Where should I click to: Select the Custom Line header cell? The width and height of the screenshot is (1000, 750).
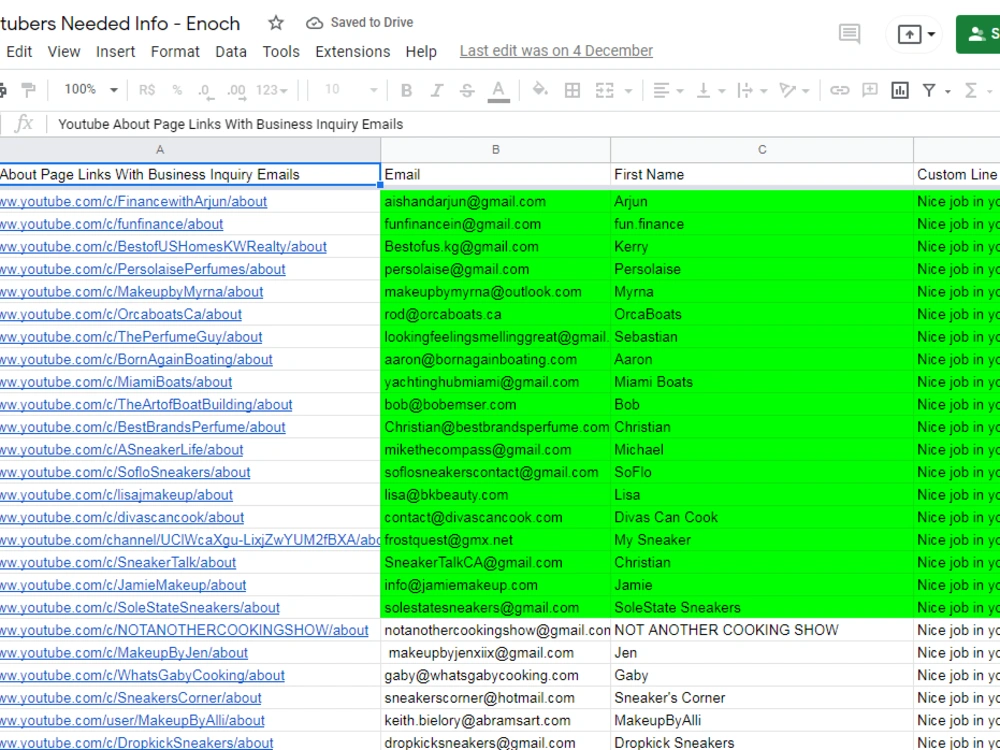[x=957, y=175]
